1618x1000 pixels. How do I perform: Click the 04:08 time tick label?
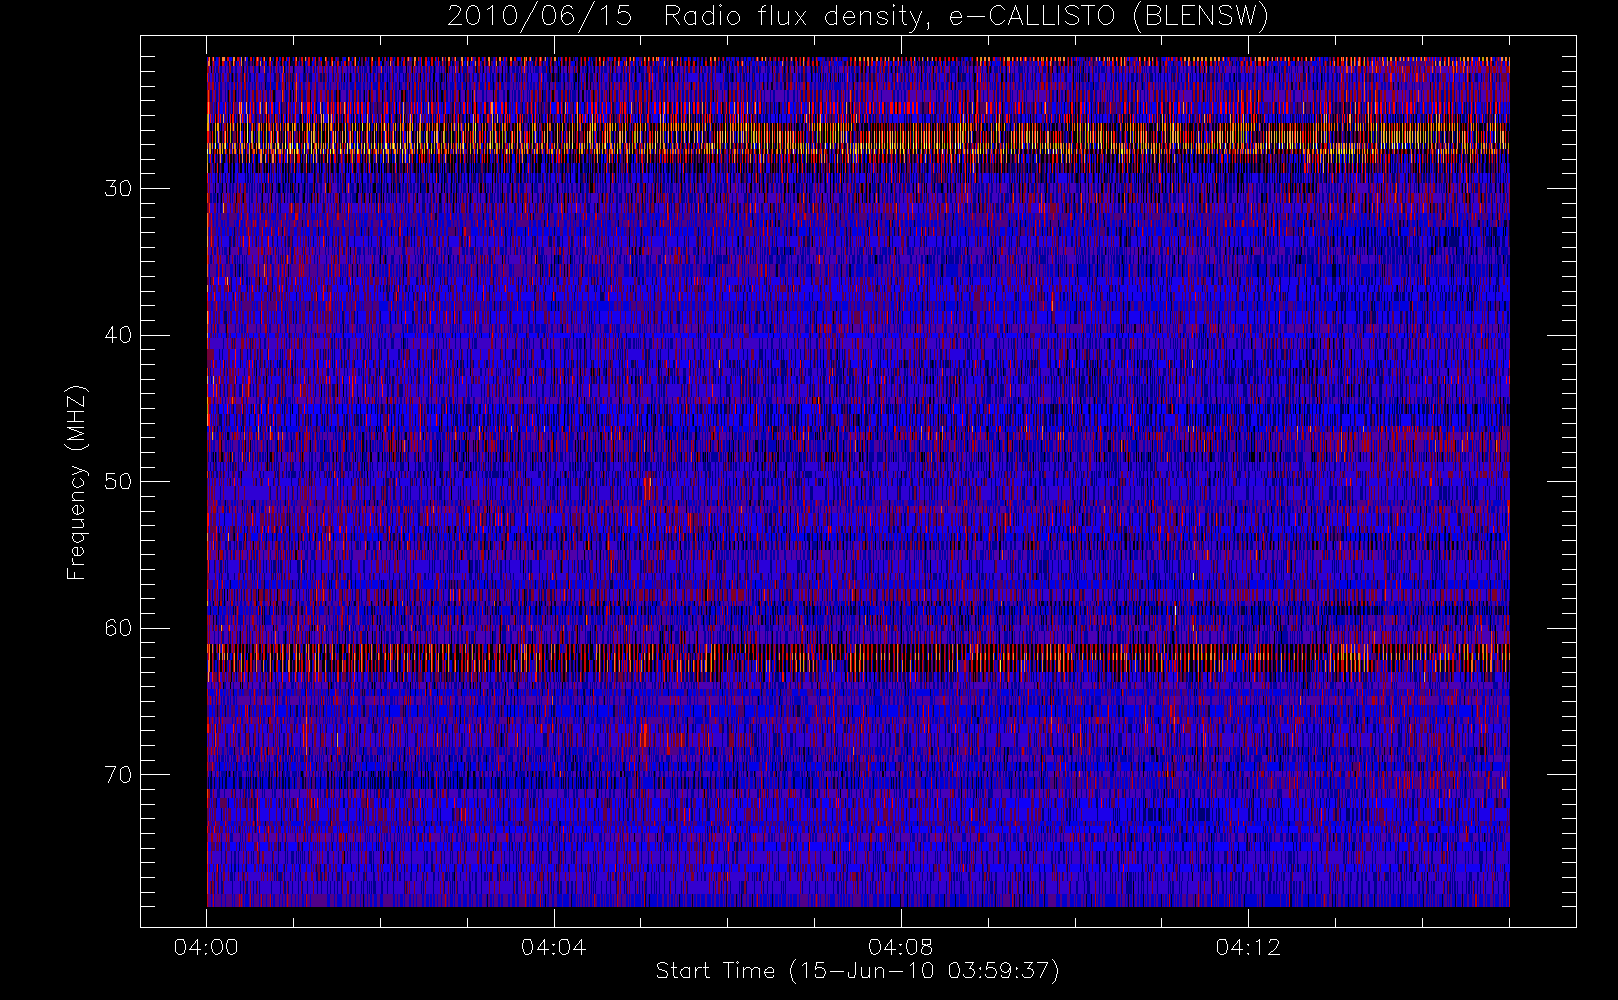tap(900, 947)
